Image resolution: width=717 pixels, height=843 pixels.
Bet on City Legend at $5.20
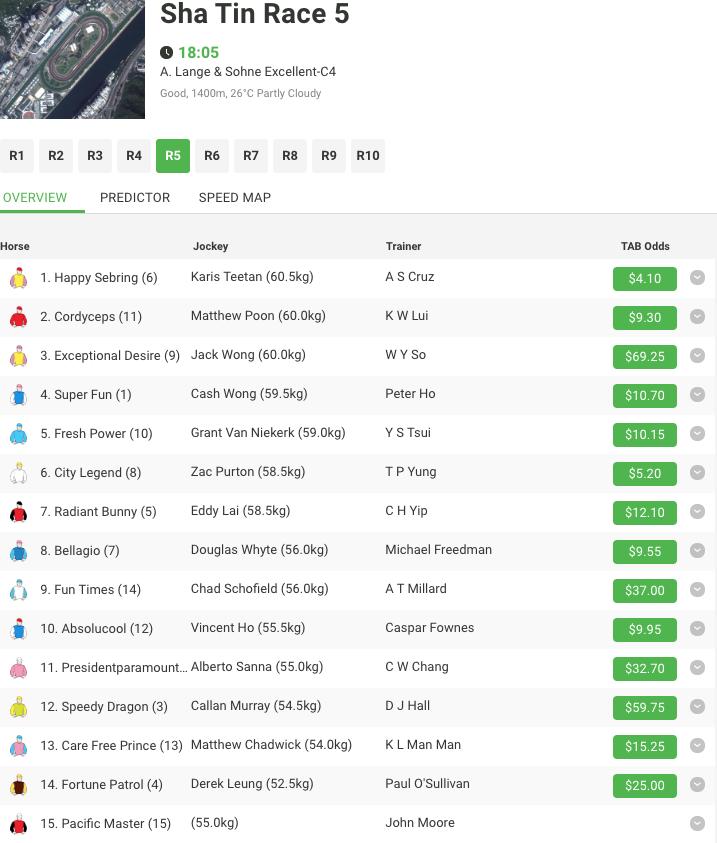[x=644, y=474]
